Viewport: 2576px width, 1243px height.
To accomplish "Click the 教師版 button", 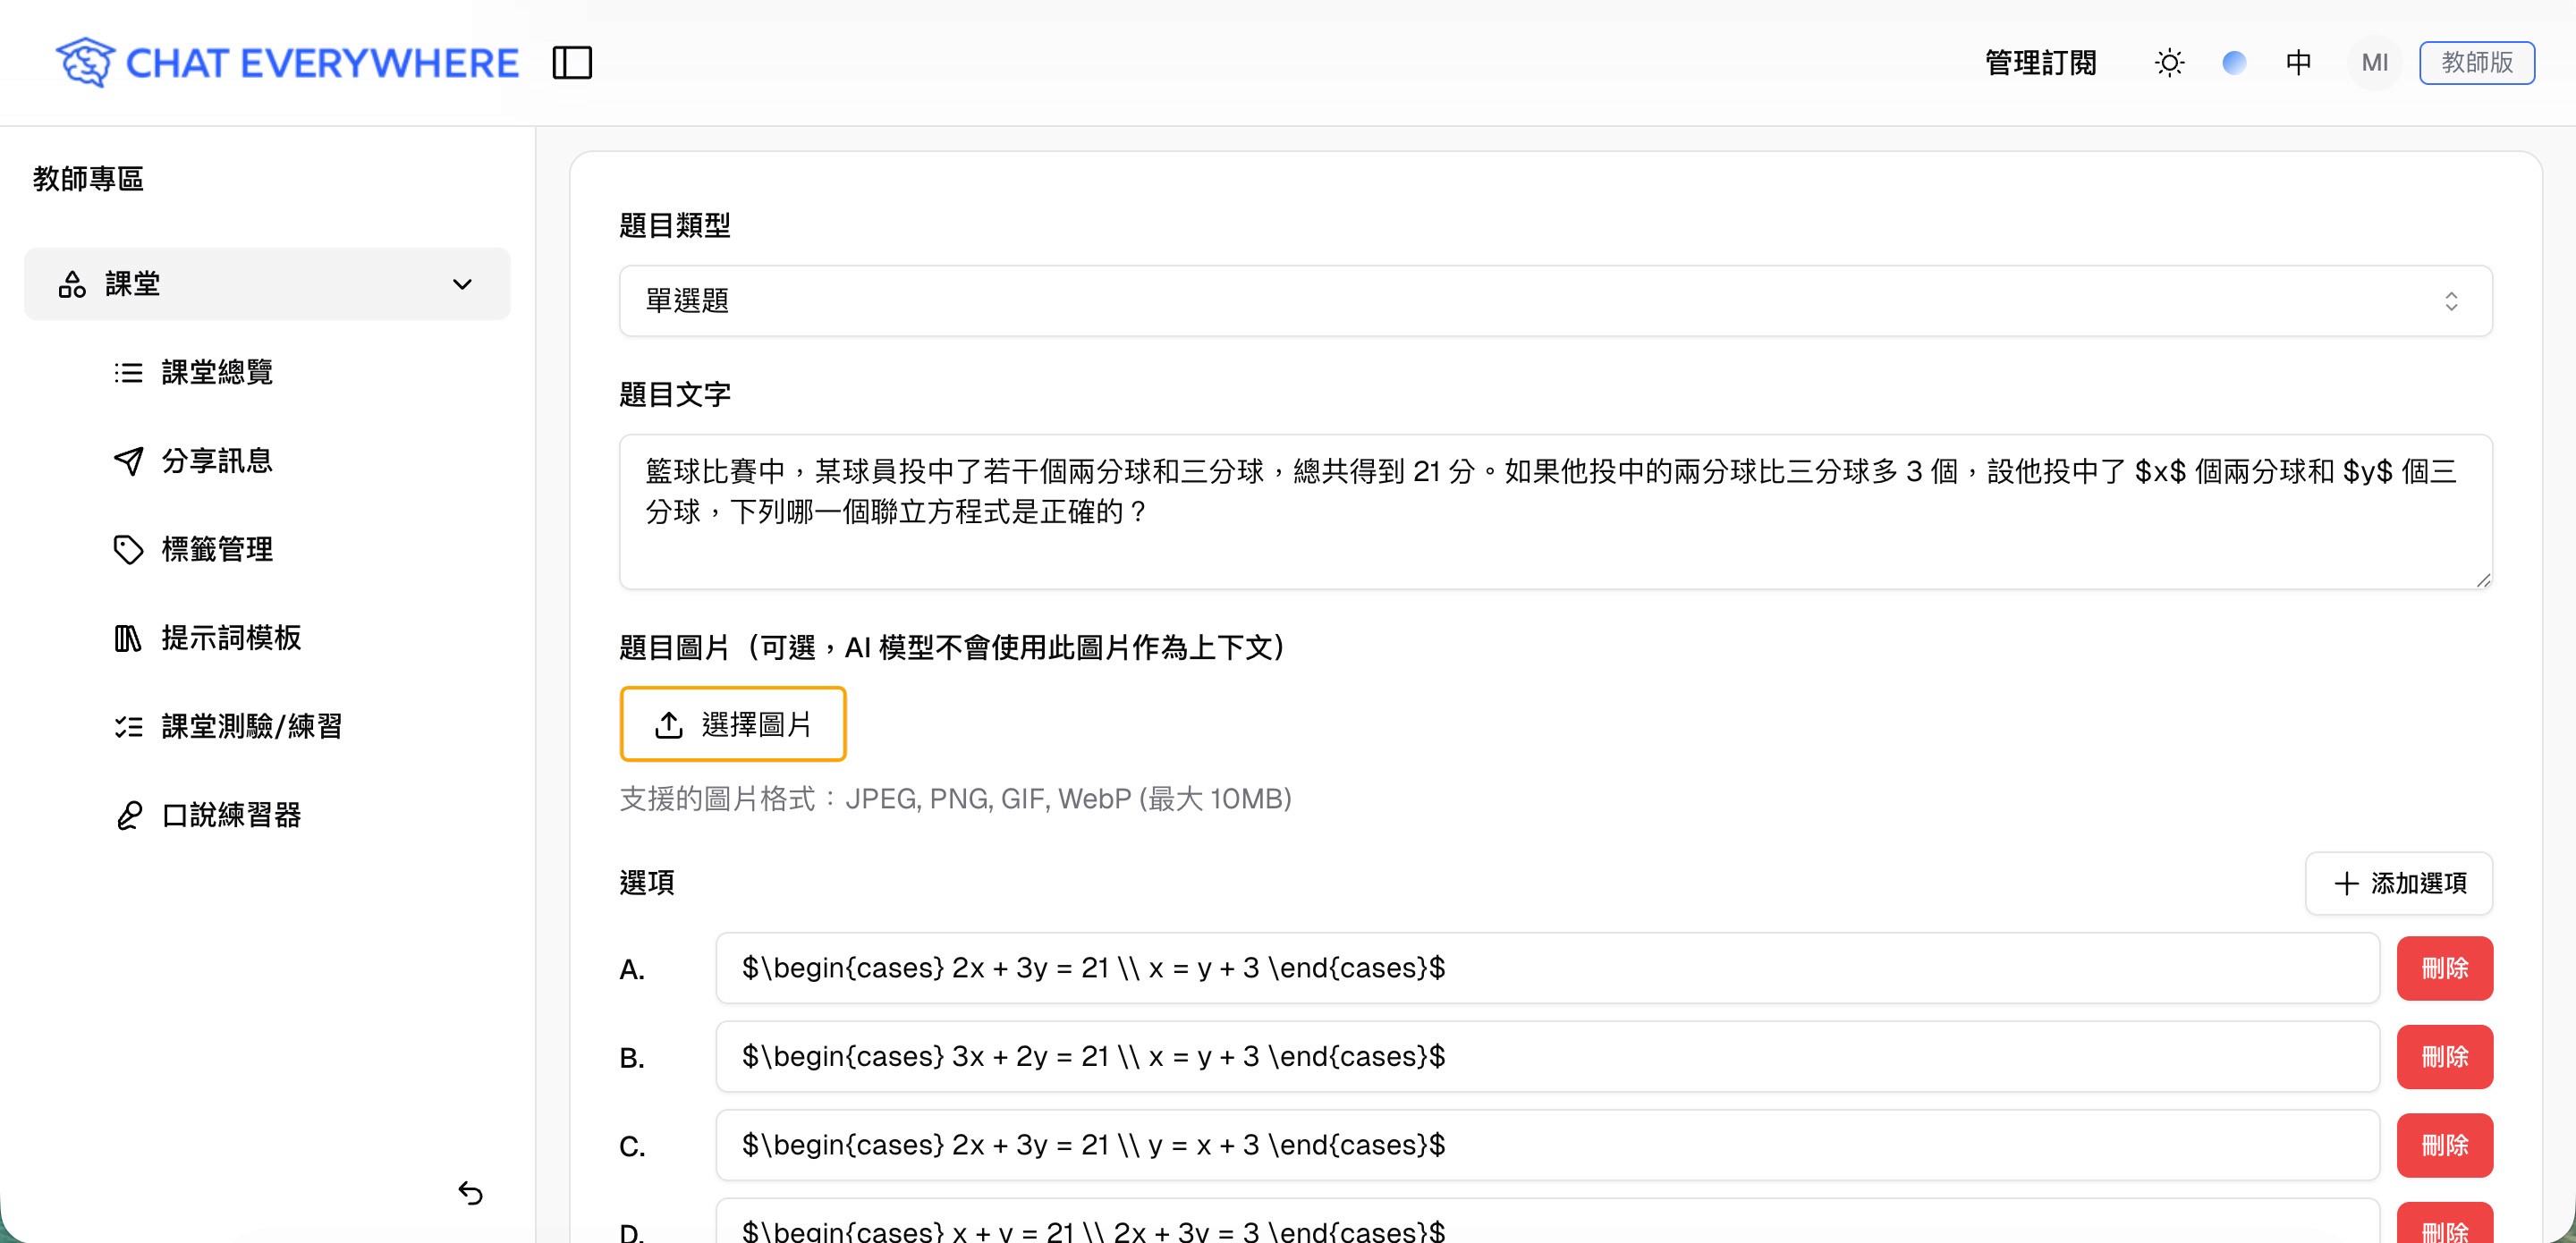I will pyautogui.click(x=2477, y=62).
